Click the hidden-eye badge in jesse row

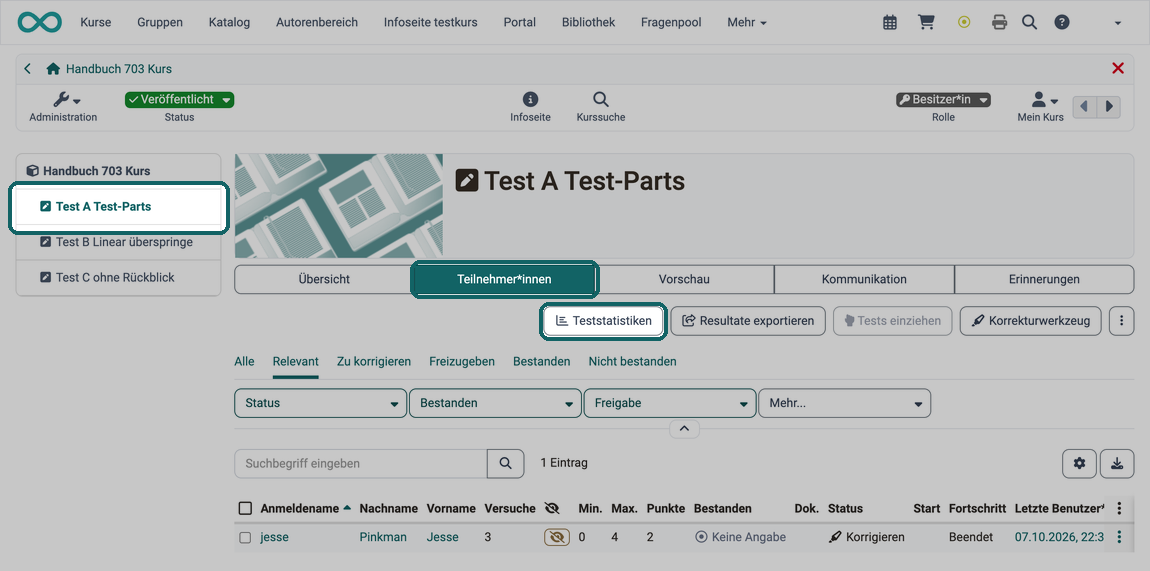point(557,537)
